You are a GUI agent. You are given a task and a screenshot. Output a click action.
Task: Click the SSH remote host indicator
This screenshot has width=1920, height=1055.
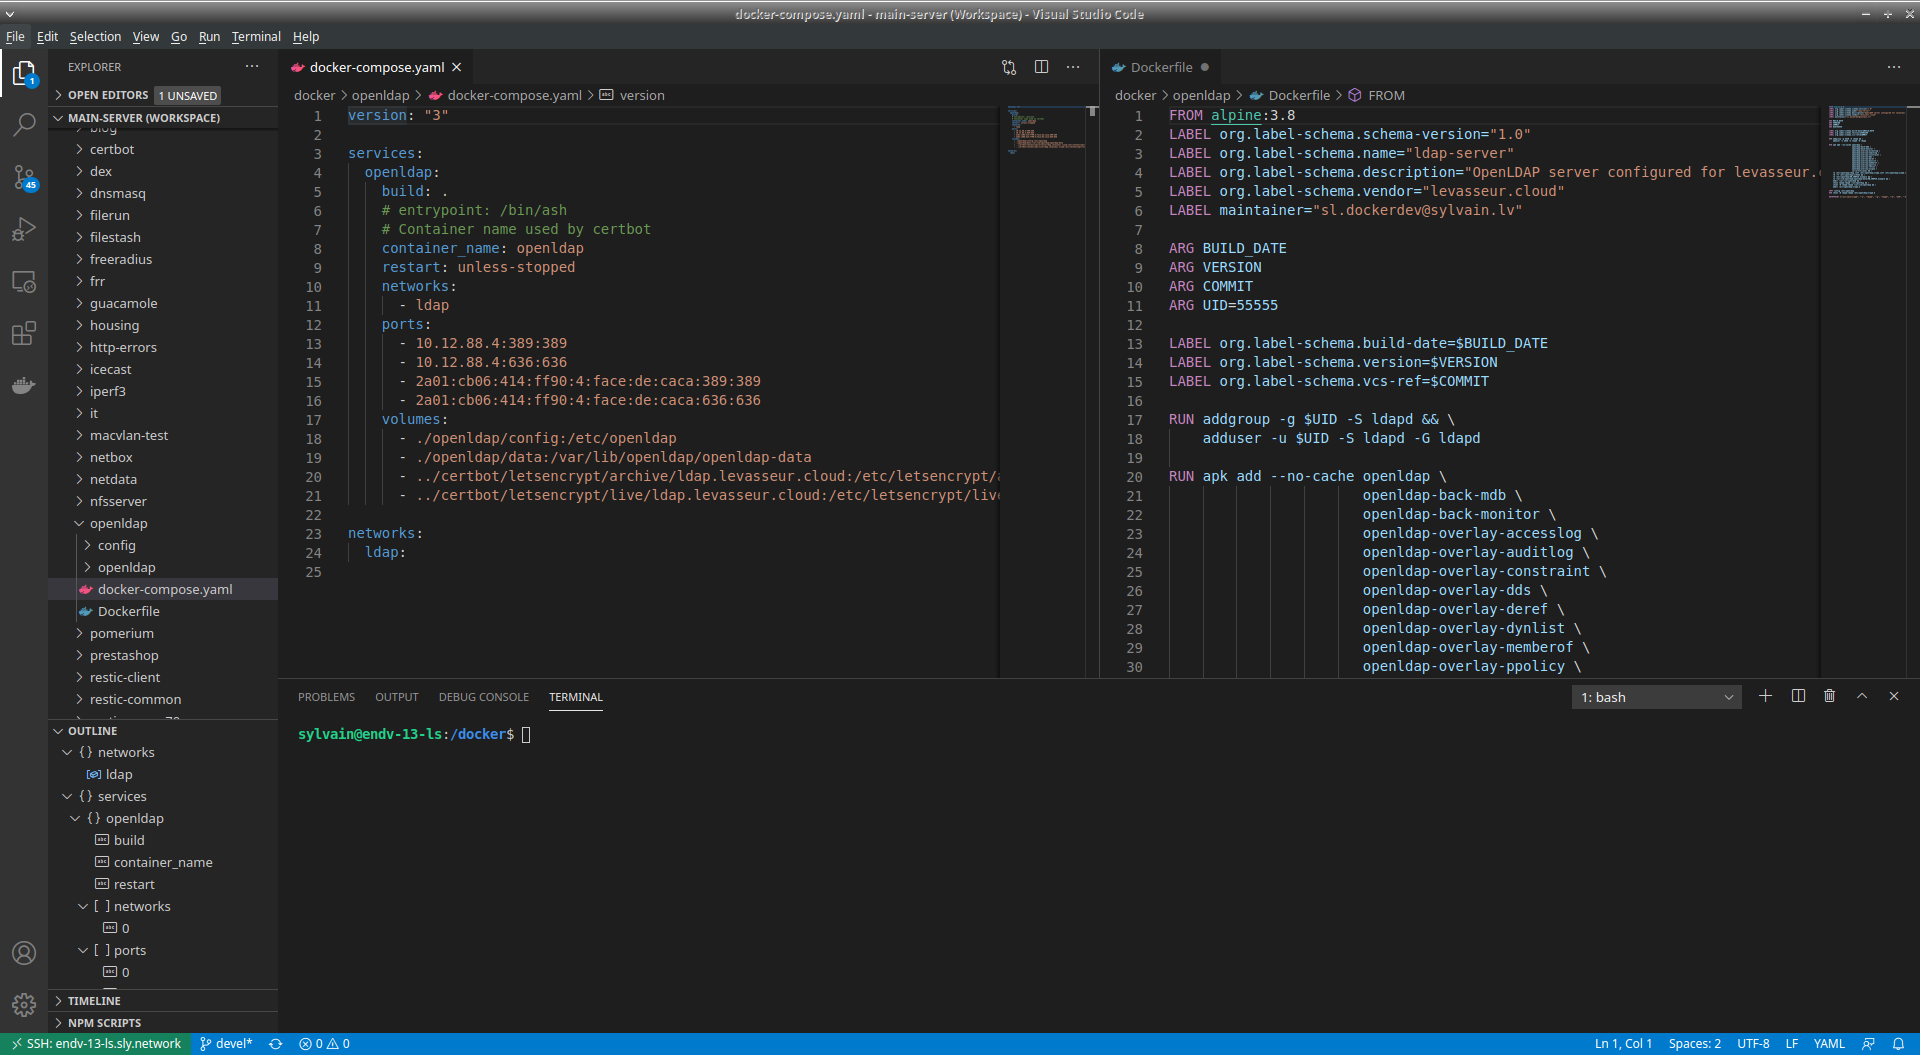[x=97, y=1044]
